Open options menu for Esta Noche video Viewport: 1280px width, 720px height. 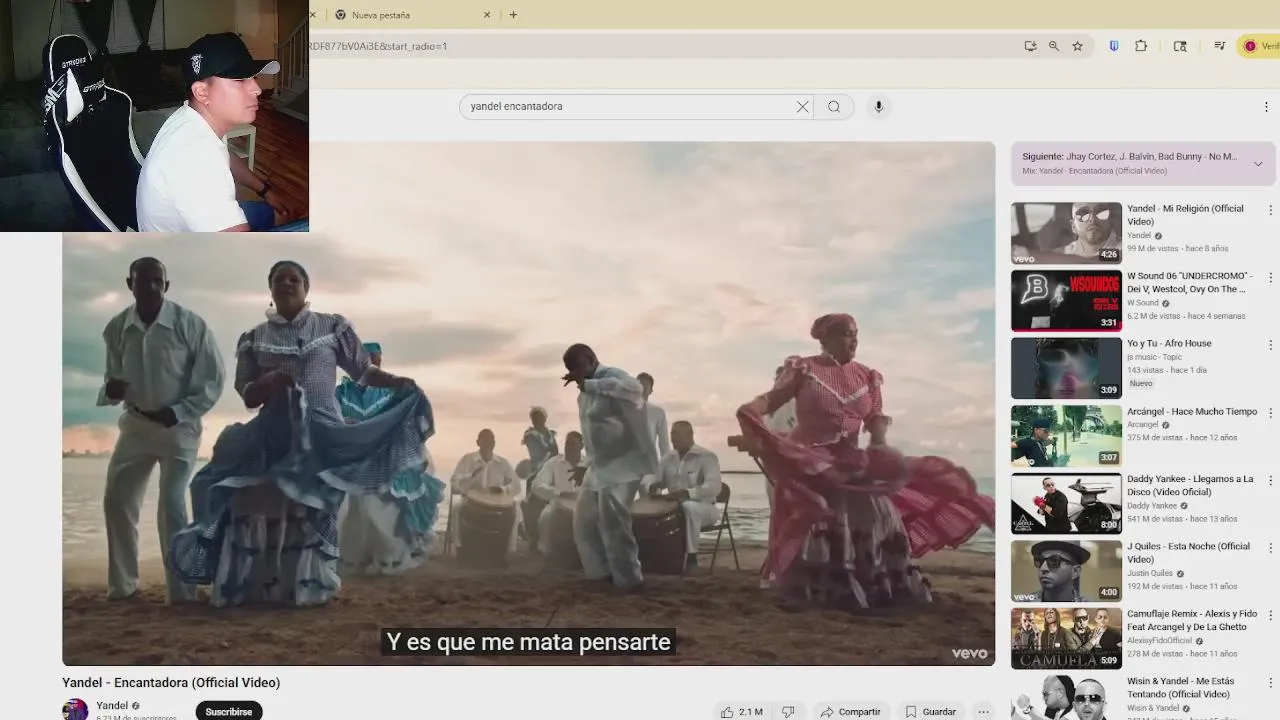(1271, 548)
